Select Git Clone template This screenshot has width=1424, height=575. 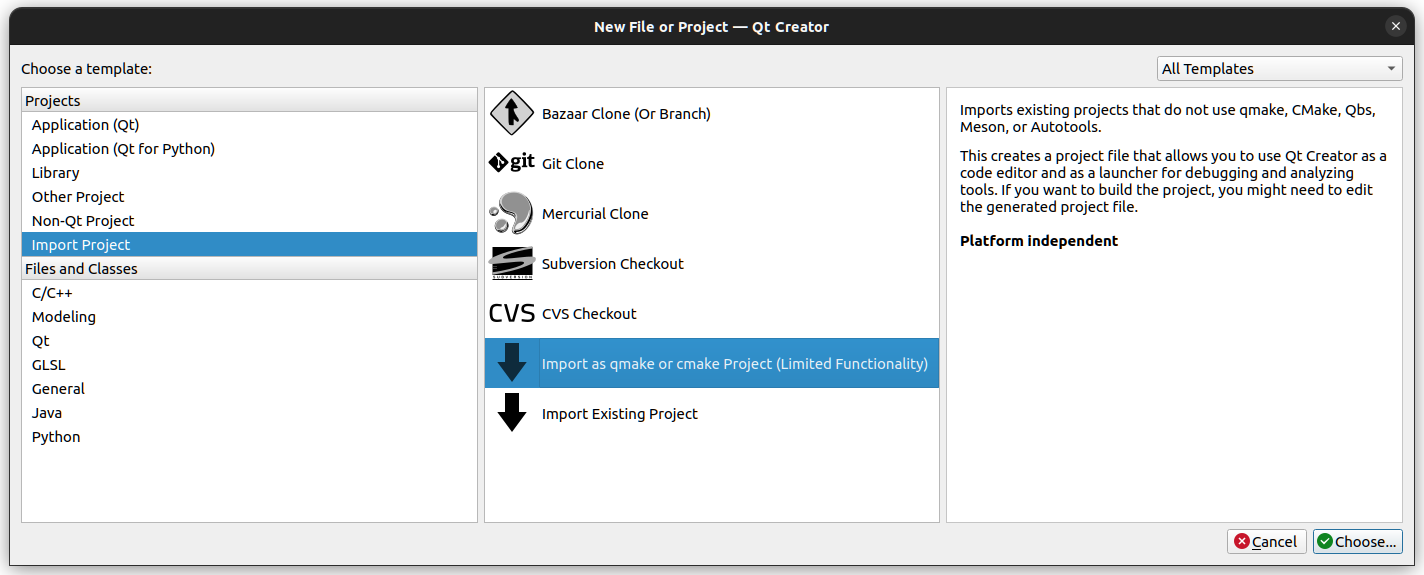point(712,163)
